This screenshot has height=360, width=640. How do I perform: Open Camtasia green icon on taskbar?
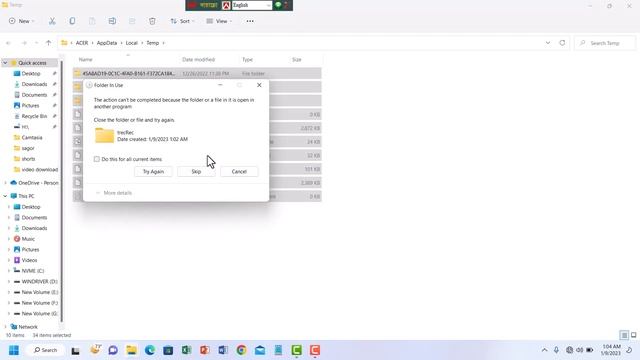click(297, 350)
